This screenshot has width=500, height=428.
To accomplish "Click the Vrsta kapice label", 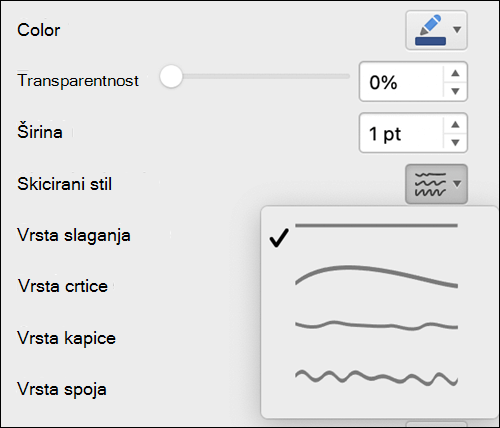I will [67, 338].
